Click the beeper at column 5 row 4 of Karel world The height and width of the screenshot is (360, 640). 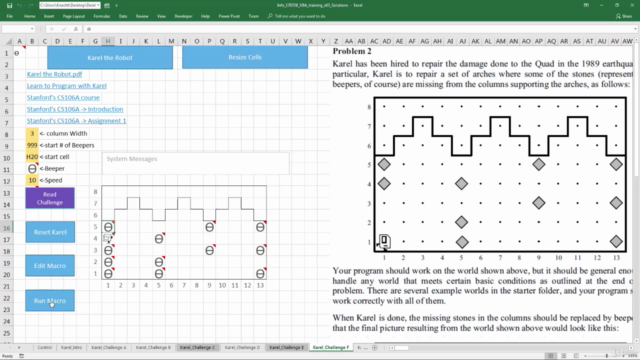[x=159, y=239]
